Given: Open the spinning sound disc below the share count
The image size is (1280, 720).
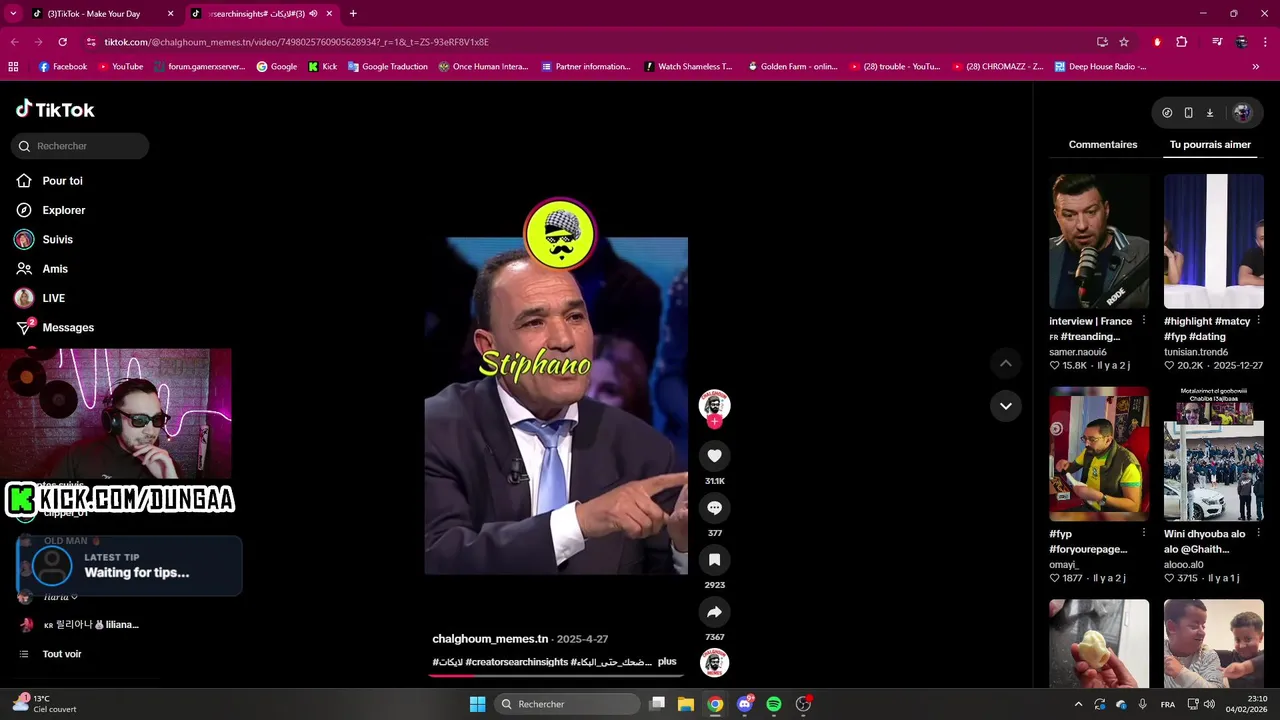Looking at the screenshot, I should pyautogui.click(x=714, y=662).
